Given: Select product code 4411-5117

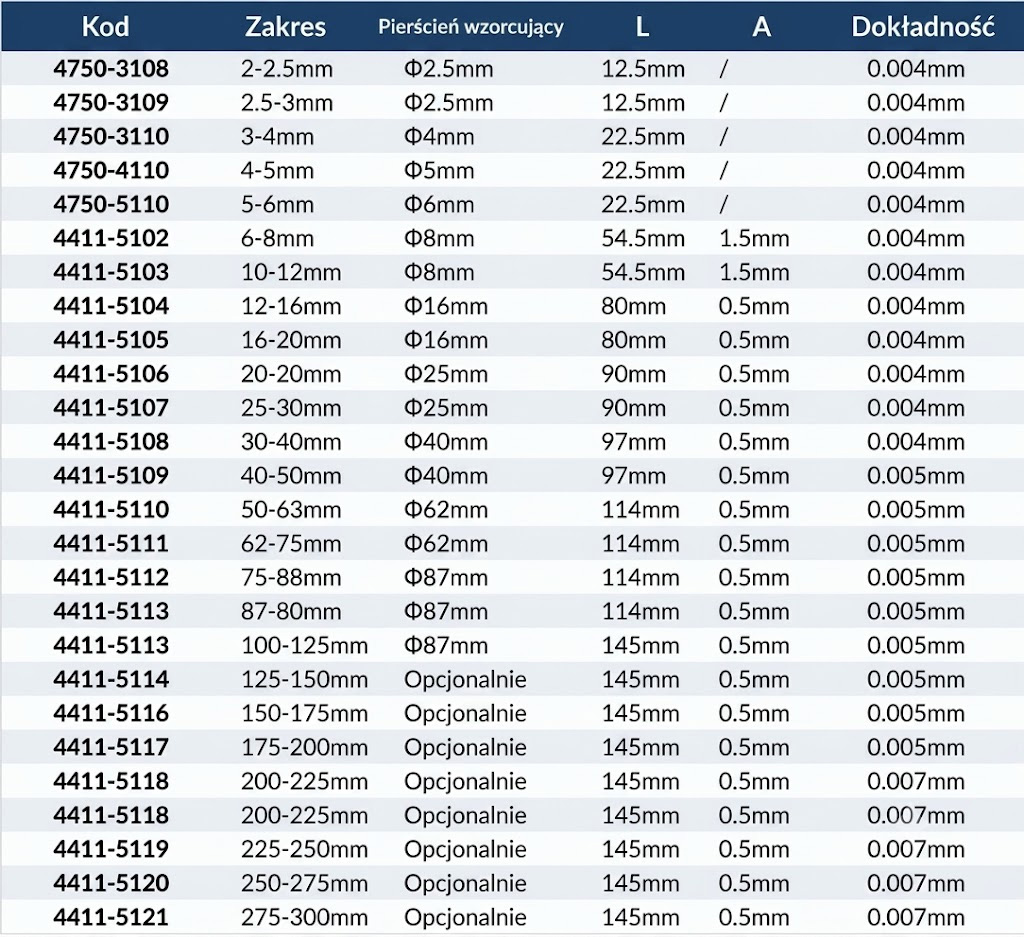Looking at the screenshot, I should (x=111, y=747).
